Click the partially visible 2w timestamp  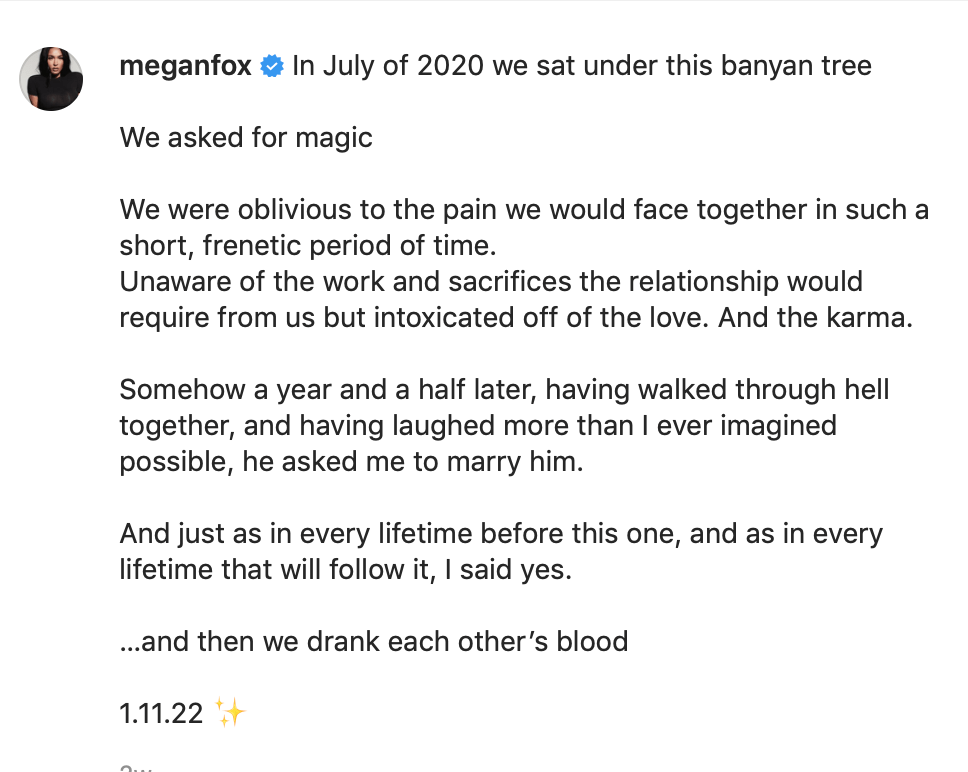coord(135,768)
